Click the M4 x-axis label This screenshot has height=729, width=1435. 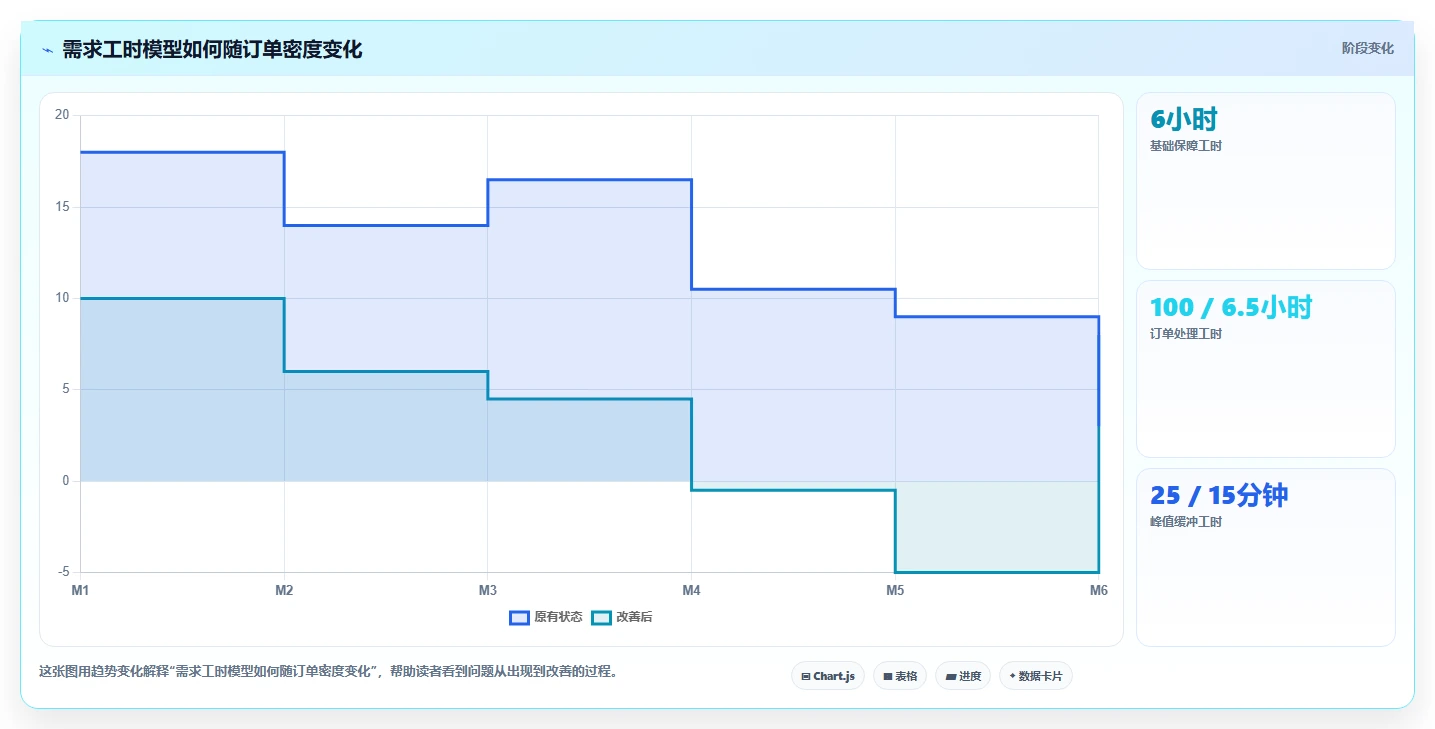click(x=691, y=590)
